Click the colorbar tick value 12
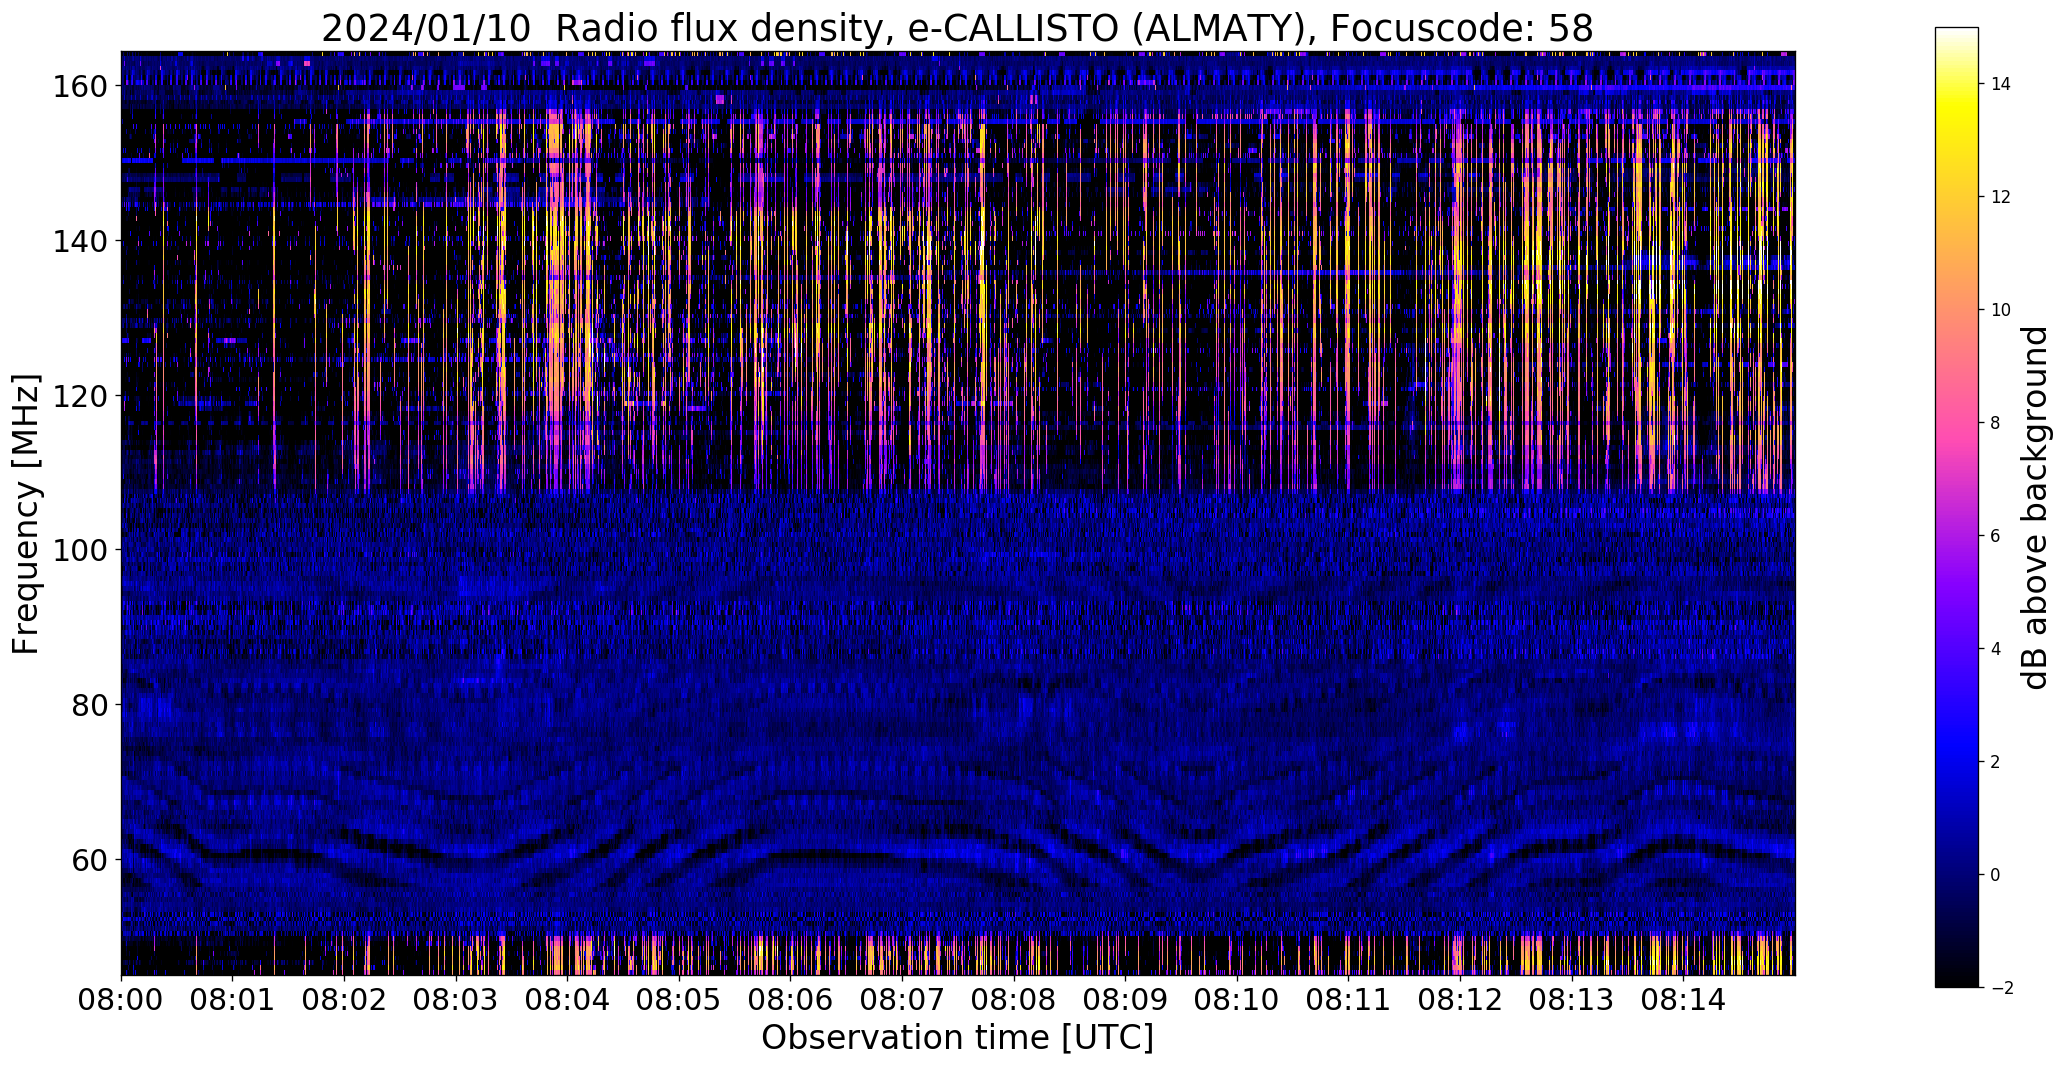The width and height of the screenshot is (2066, 1067). point(2001,197)
